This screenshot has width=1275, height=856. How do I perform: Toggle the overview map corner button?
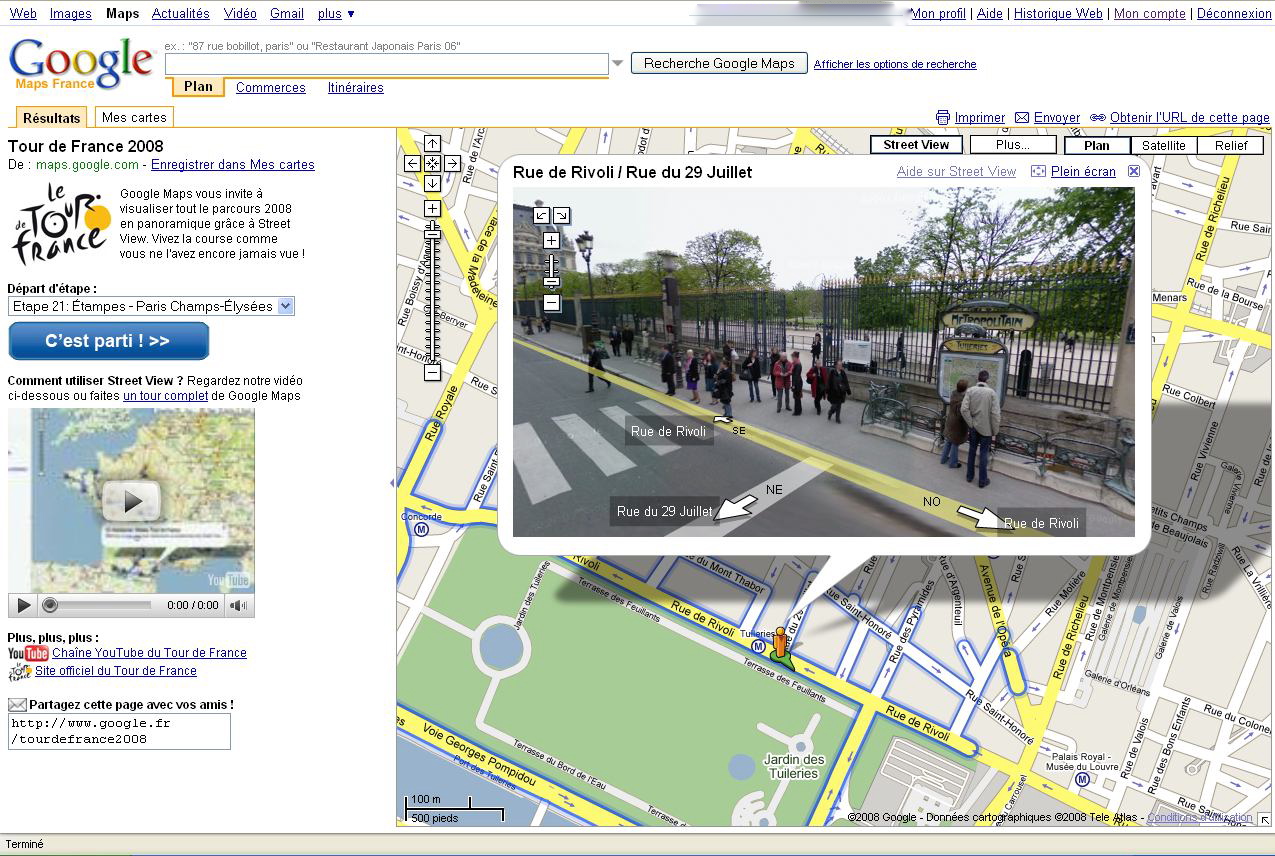pos(1265,819)
